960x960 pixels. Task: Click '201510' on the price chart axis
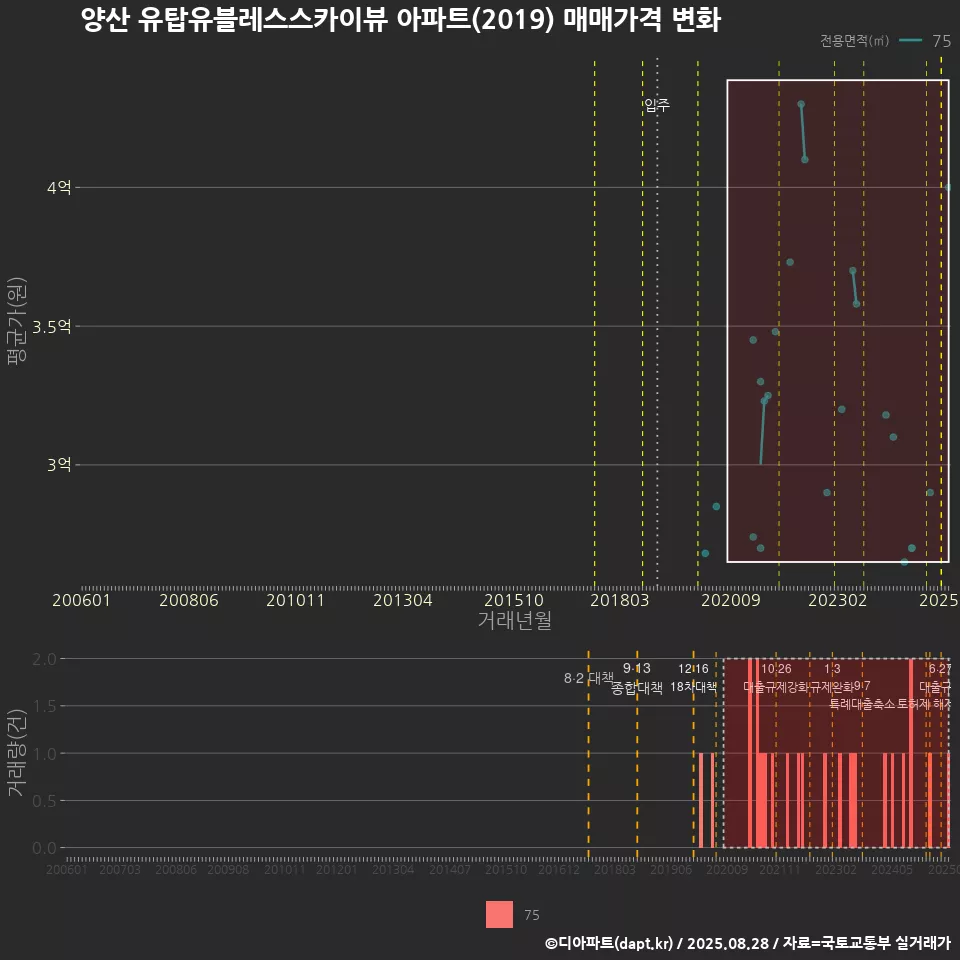(x=514, y=600)
